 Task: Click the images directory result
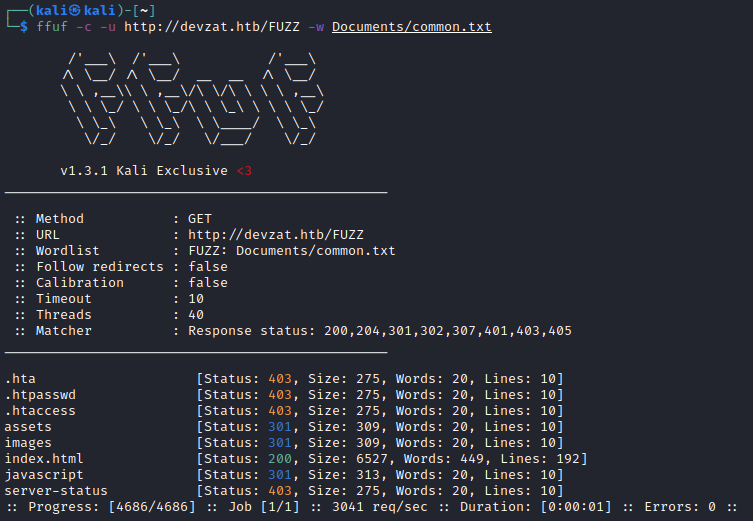click(28, 443)
